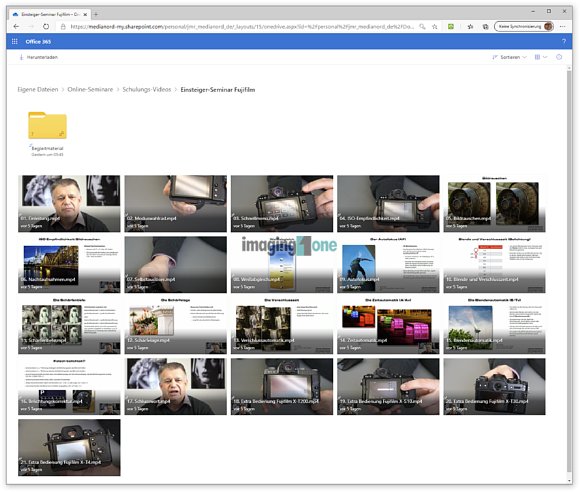Go back with the browser back arrow
The height and width of the screenshot is (492, 580).
pyautogui.click(x=16, y=27)
